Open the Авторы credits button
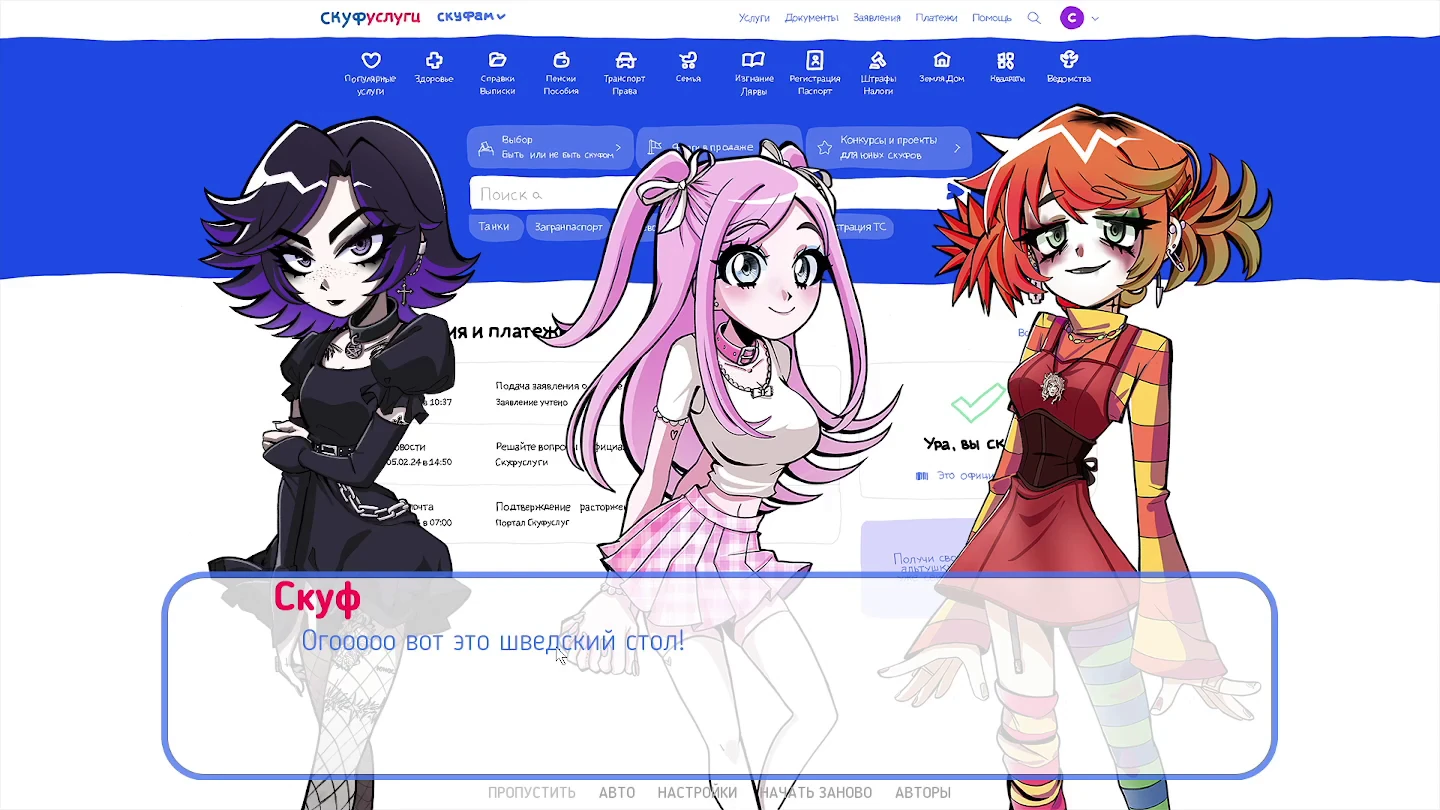Screen dimensions: 1440x810 click(923, 793)
